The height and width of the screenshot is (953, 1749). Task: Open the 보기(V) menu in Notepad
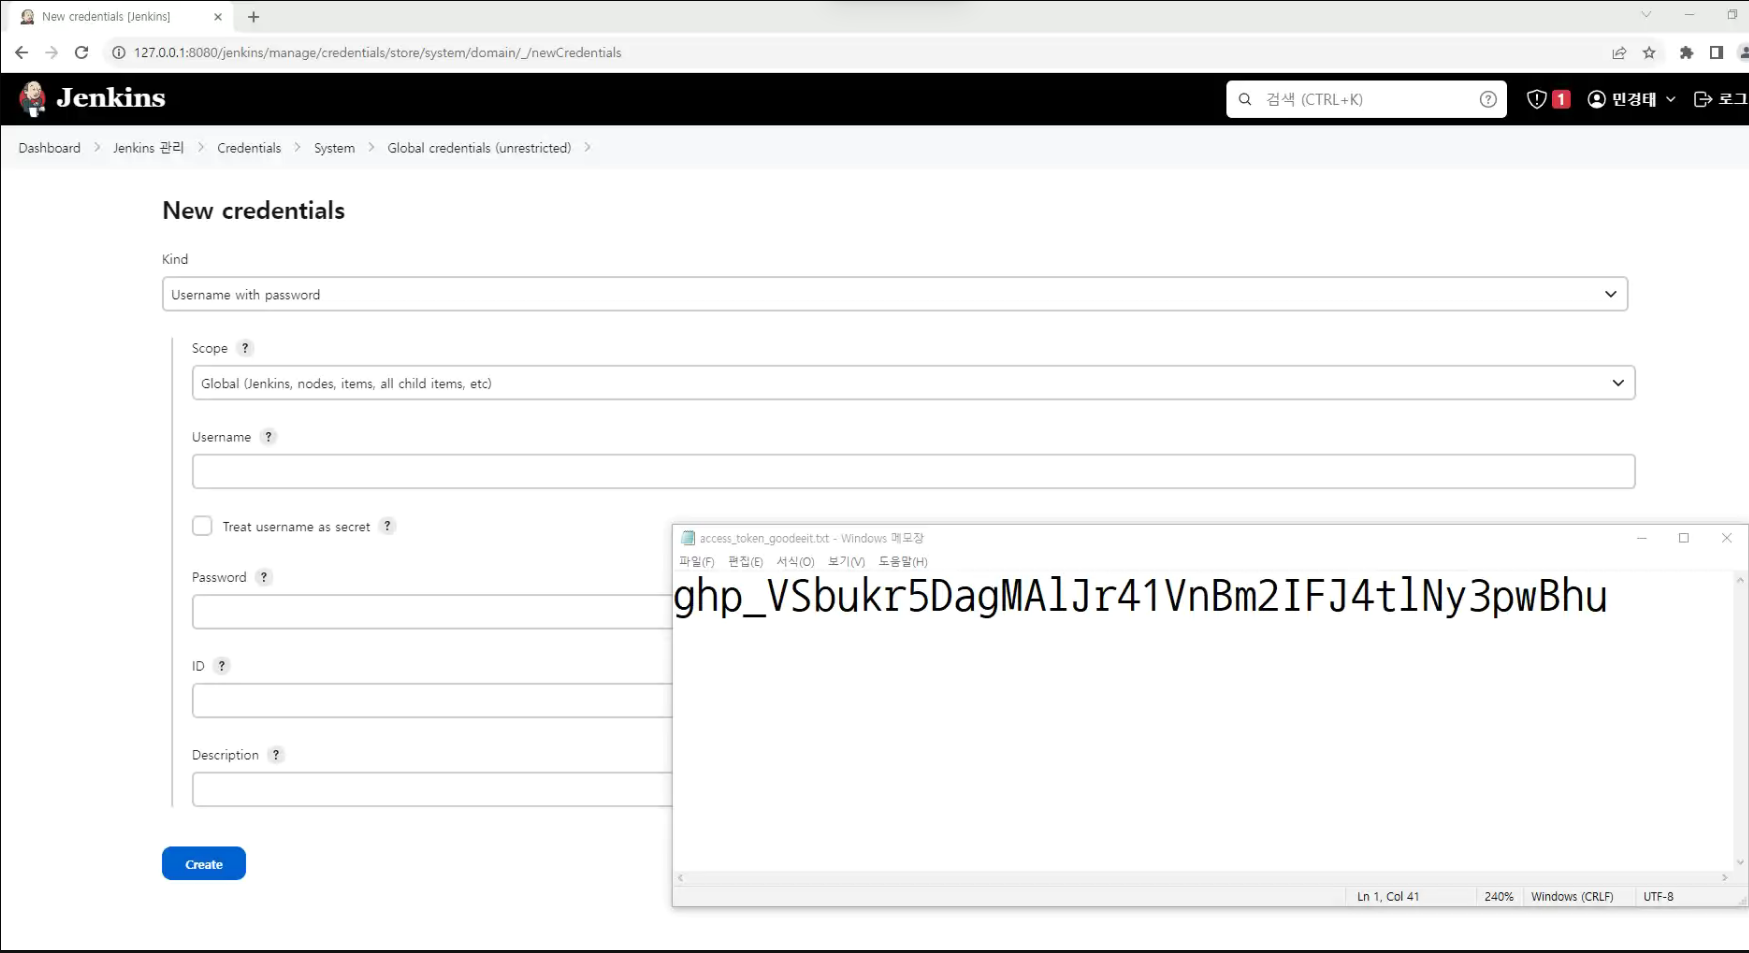pos(846,562)
